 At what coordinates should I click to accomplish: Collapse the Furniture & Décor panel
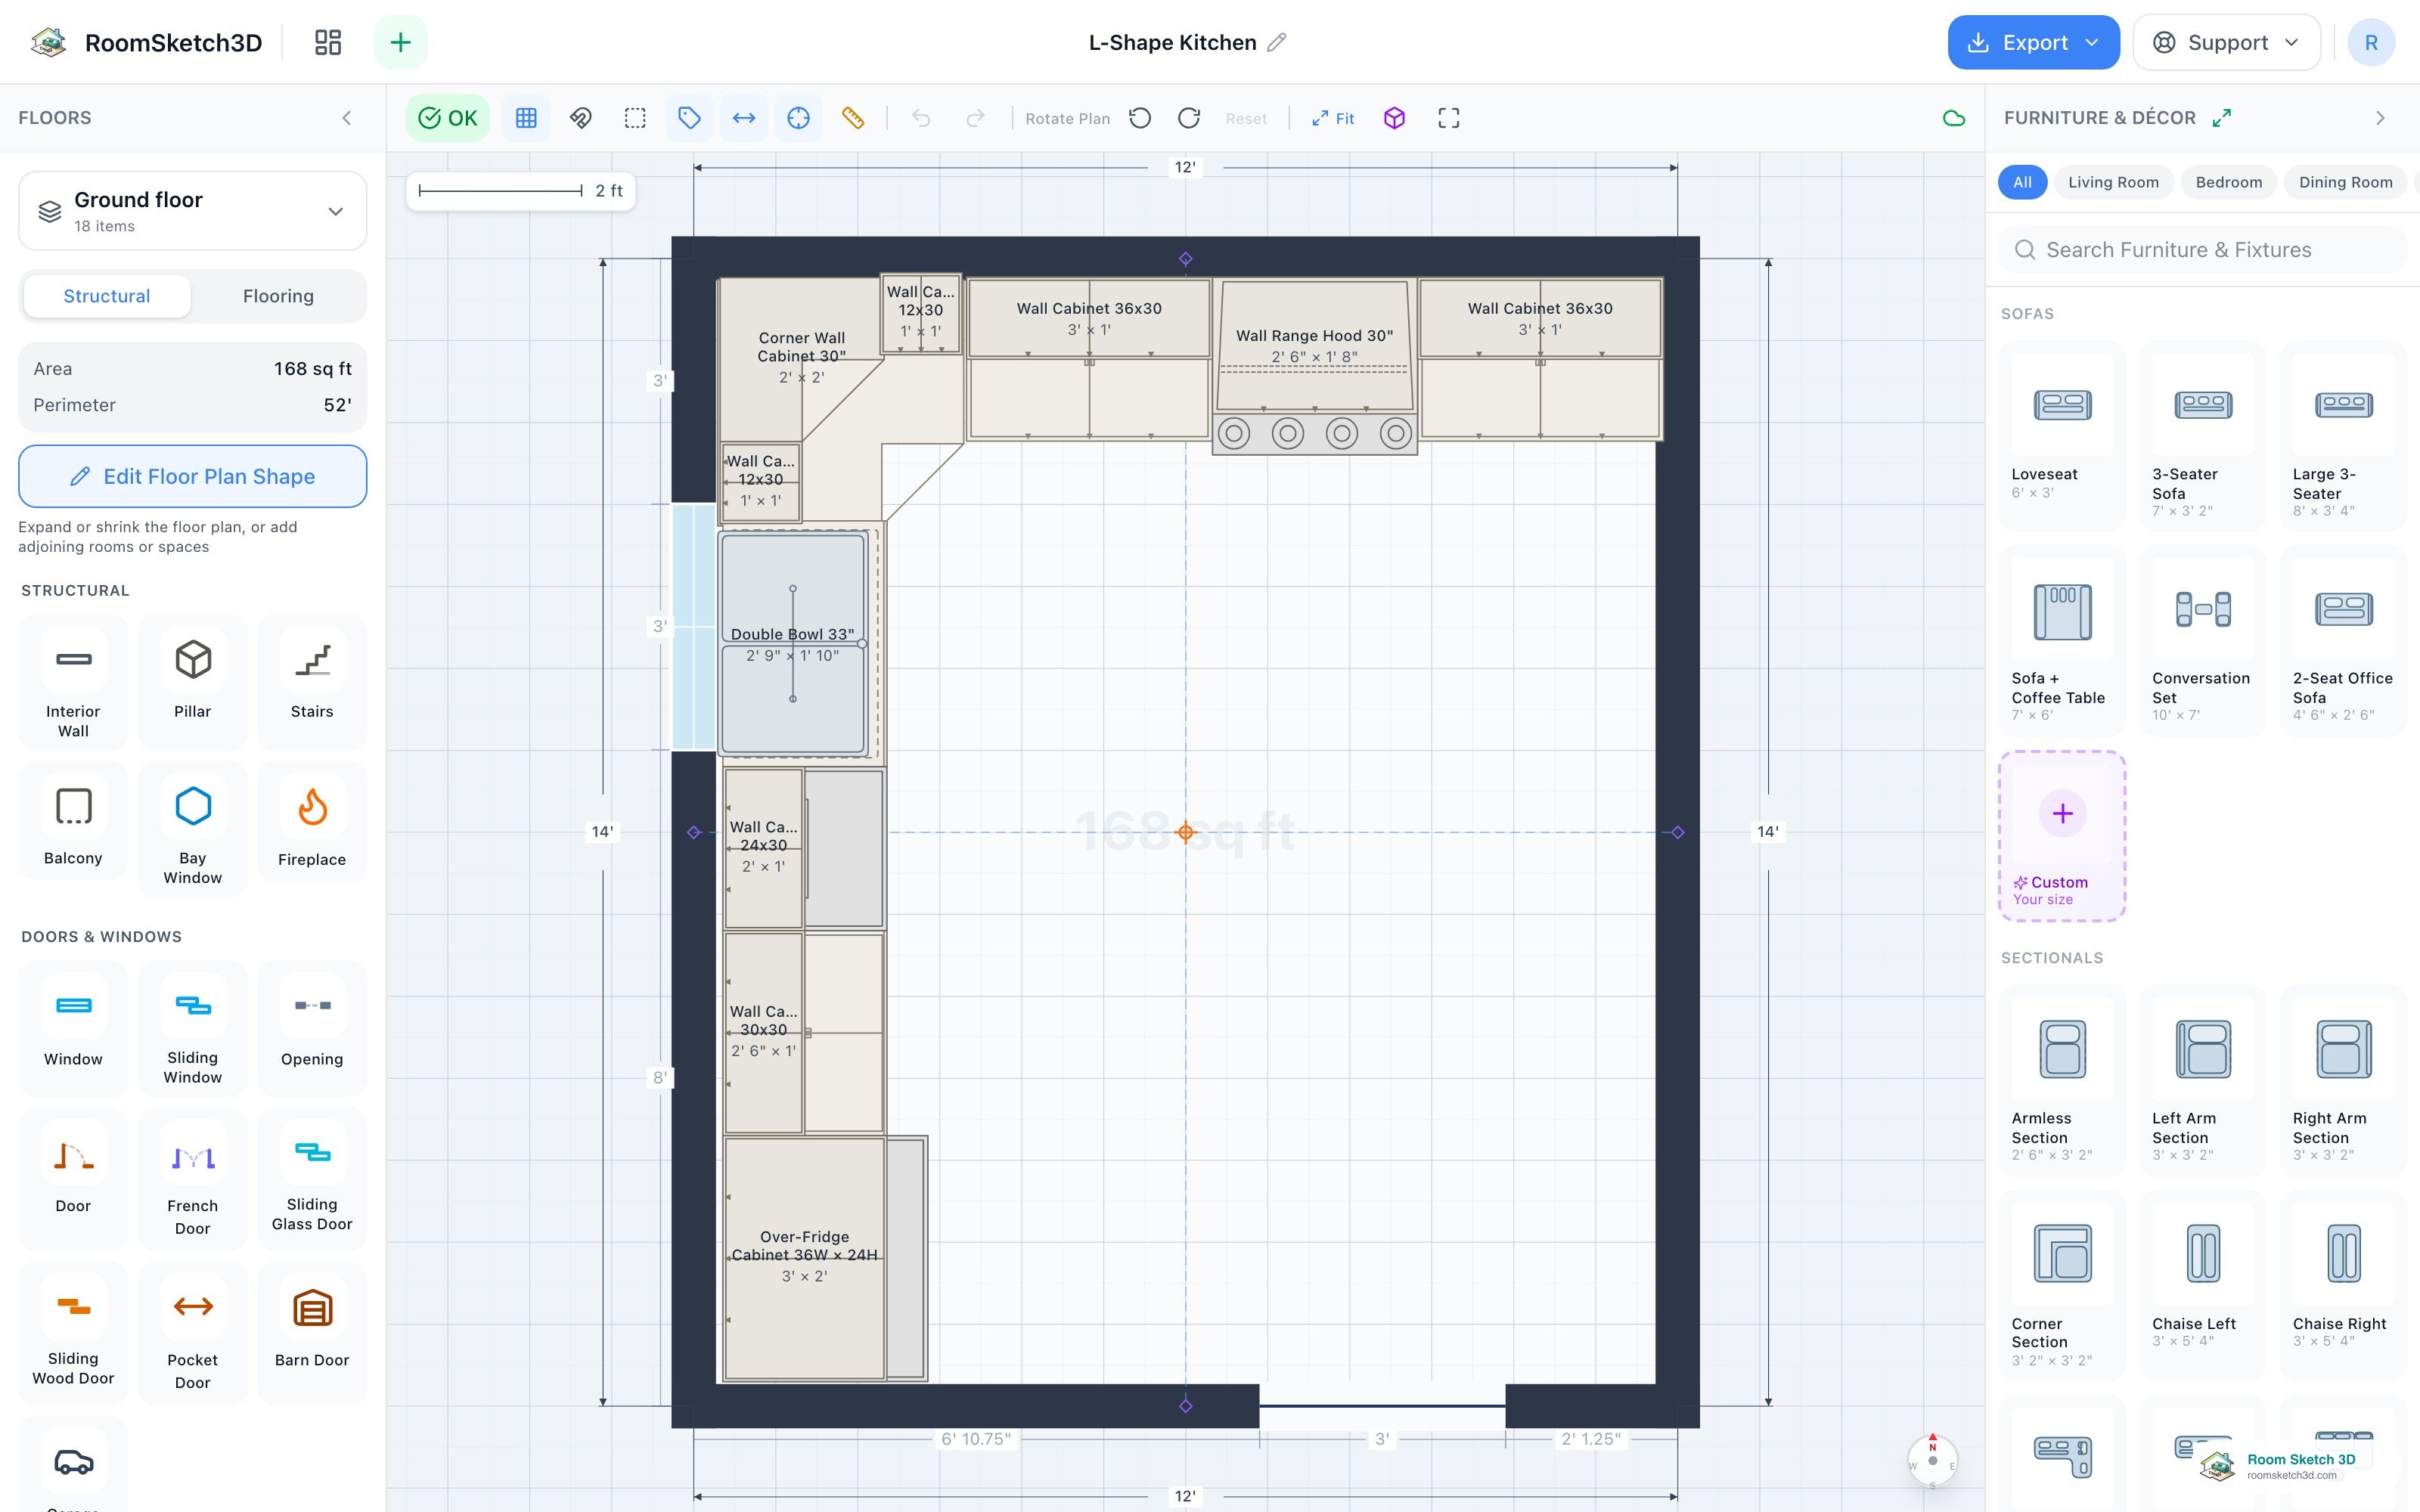(2380, 118)
